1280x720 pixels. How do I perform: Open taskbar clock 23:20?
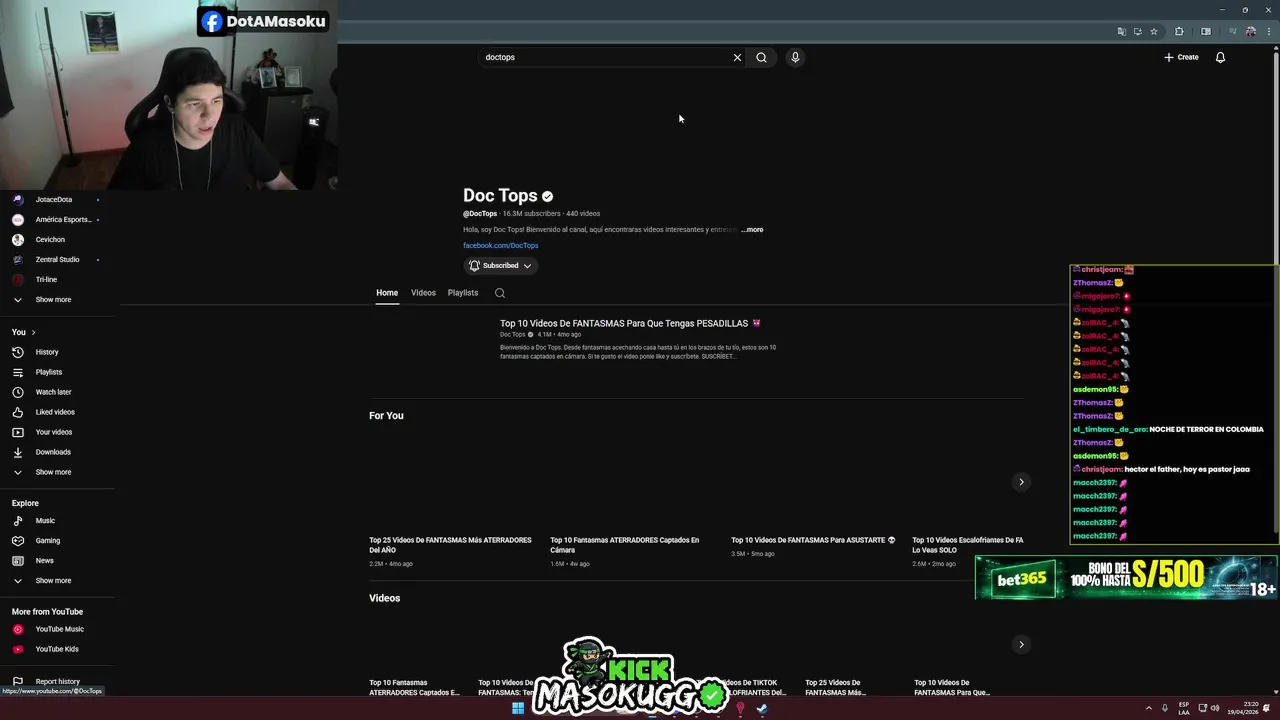click(x=1245, y=708)
